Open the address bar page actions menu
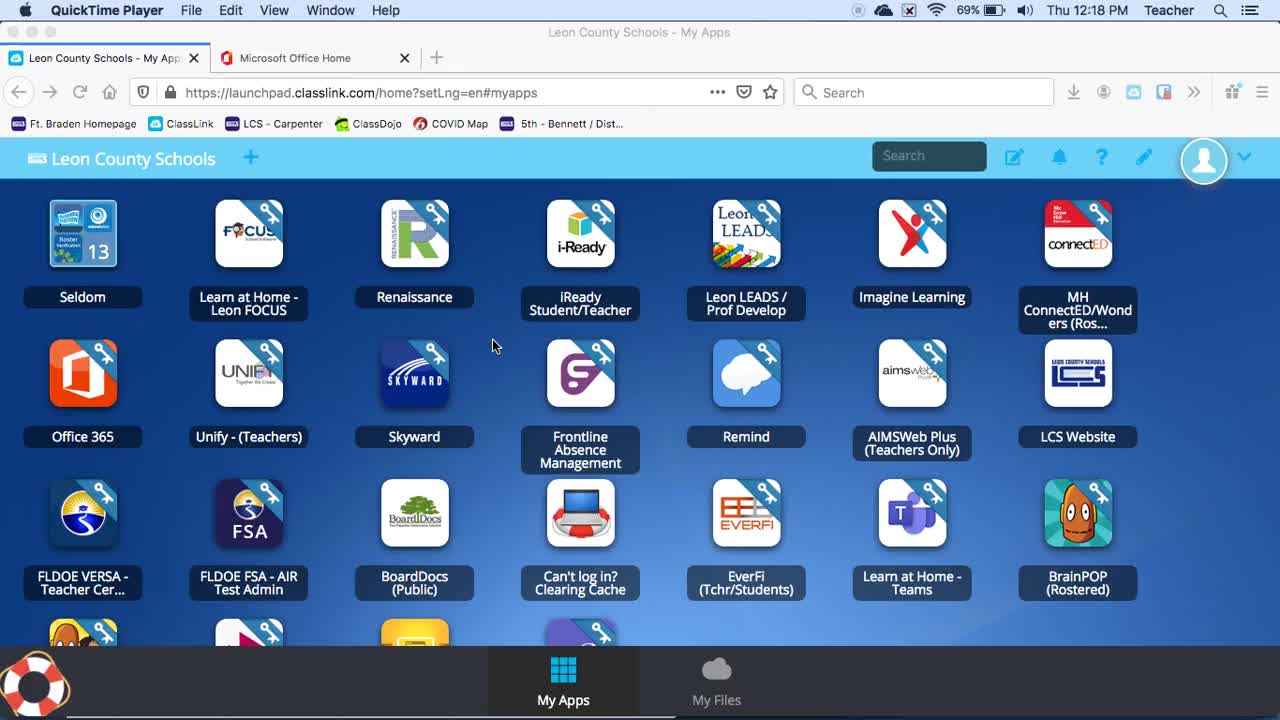 (717, 92)
